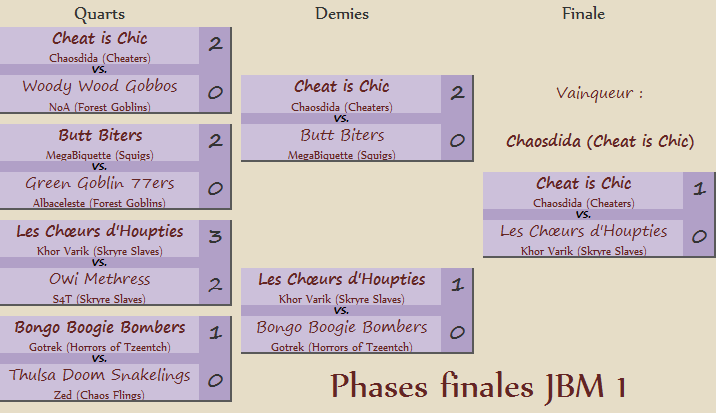Click the winner name Chaosdida (Cheat is Chic)
Image resolution: width=716 pixels, height=413 pixels.
(x=600, y=141)
